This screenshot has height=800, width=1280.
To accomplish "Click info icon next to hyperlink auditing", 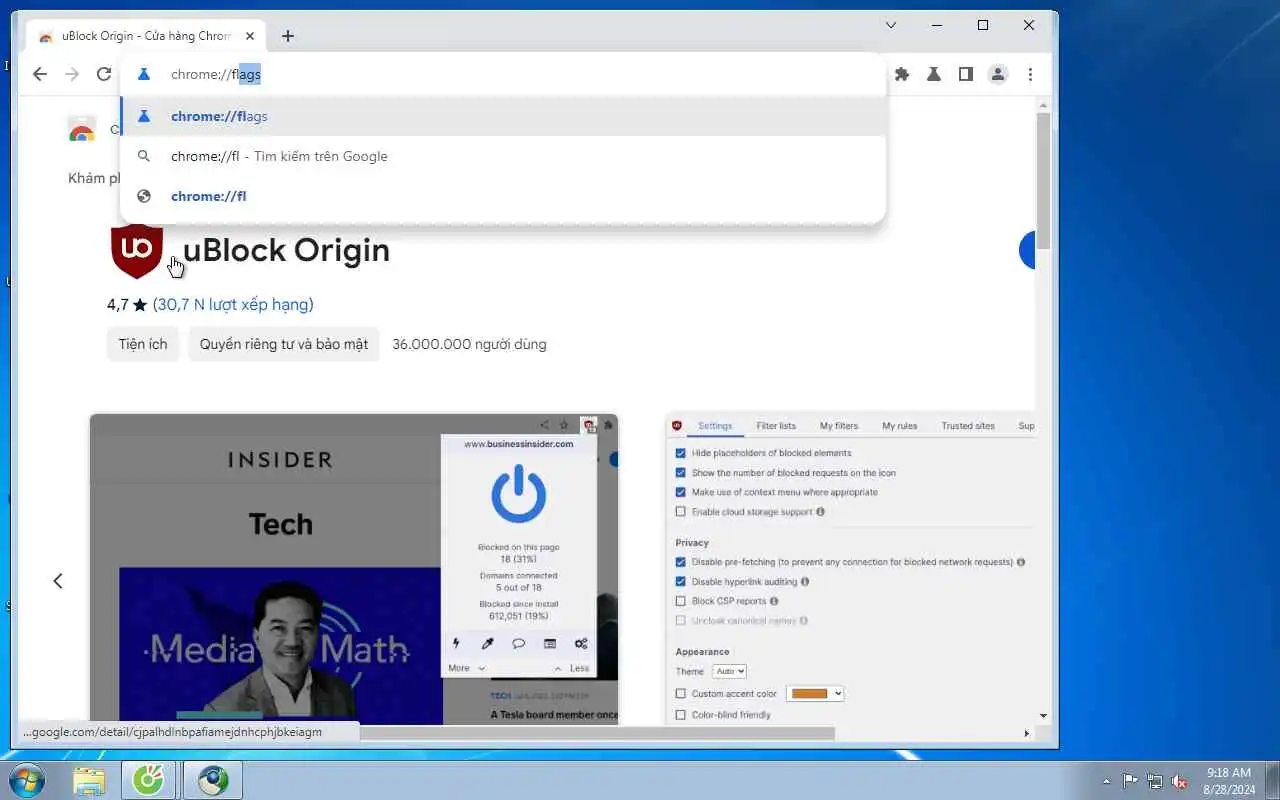I will tap(805, 581).
